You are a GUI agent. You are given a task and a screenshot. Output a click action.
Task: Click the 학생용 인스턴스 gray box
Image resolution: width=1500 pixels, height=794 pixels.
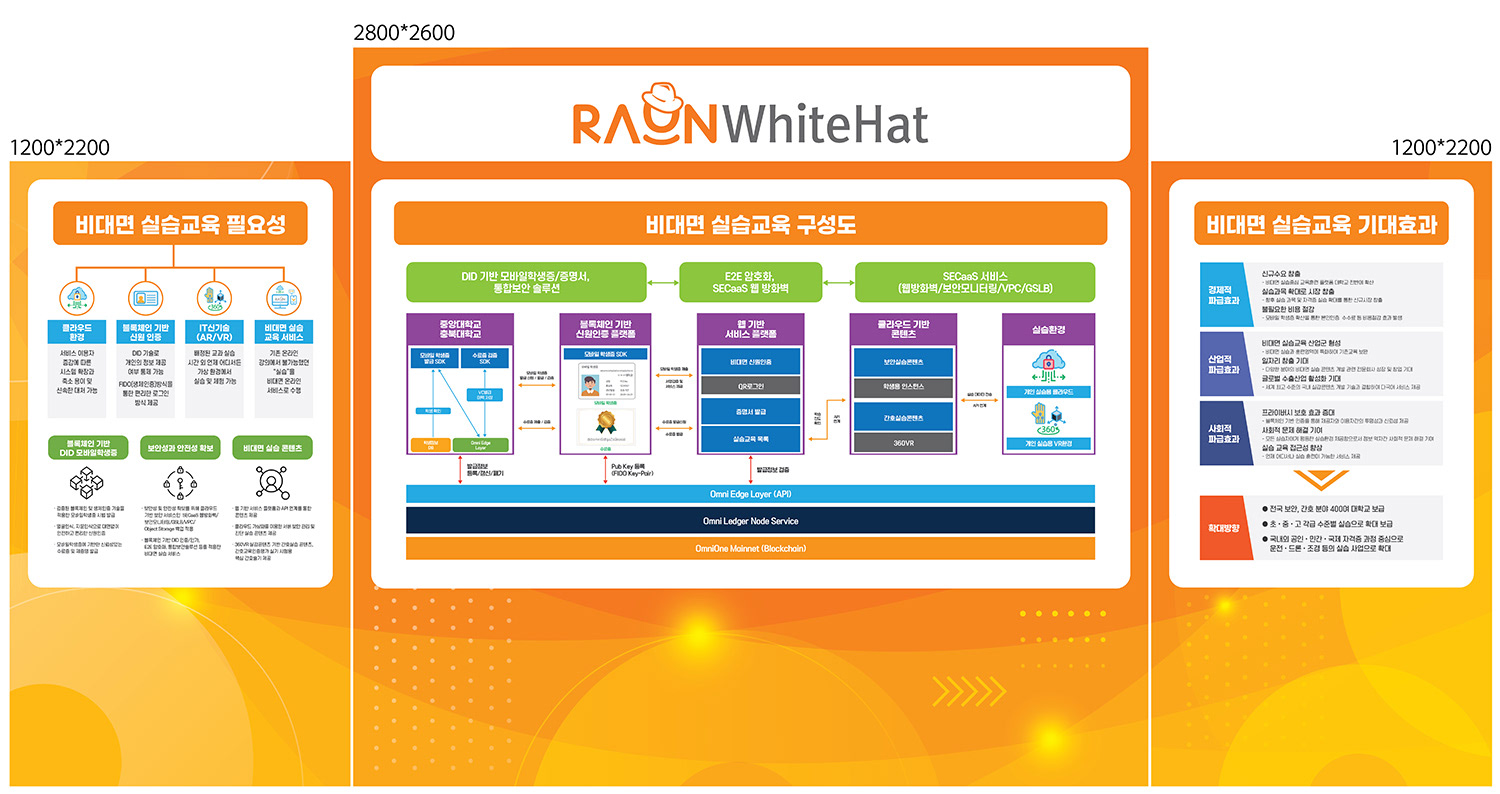pyautogui.click(x=903, y=388)
